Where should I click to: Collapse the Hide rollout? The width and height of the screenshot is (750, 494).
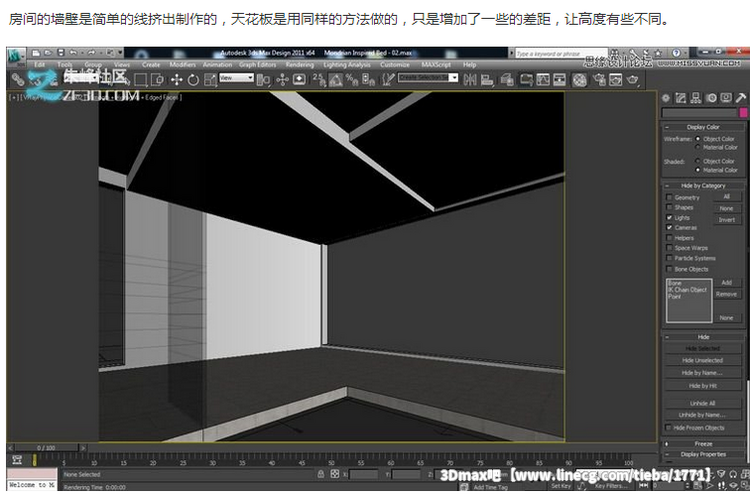coord(703,337)
